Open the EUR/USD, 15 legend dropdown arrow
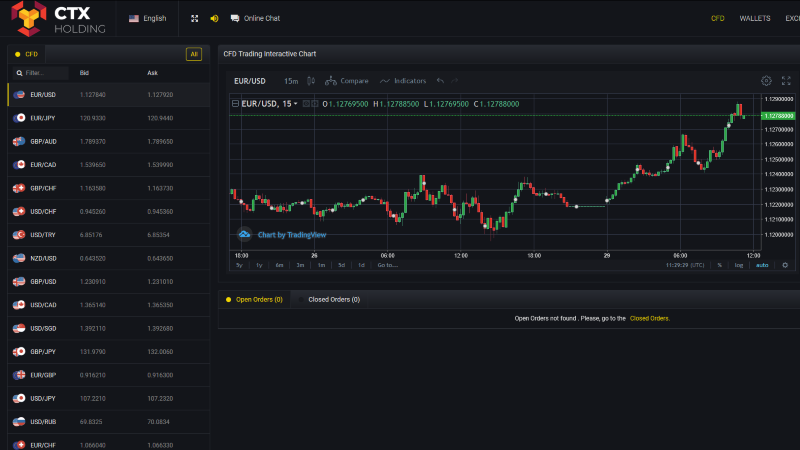Image resolution: width=800 pixels, height=450 pixels. 295,104
